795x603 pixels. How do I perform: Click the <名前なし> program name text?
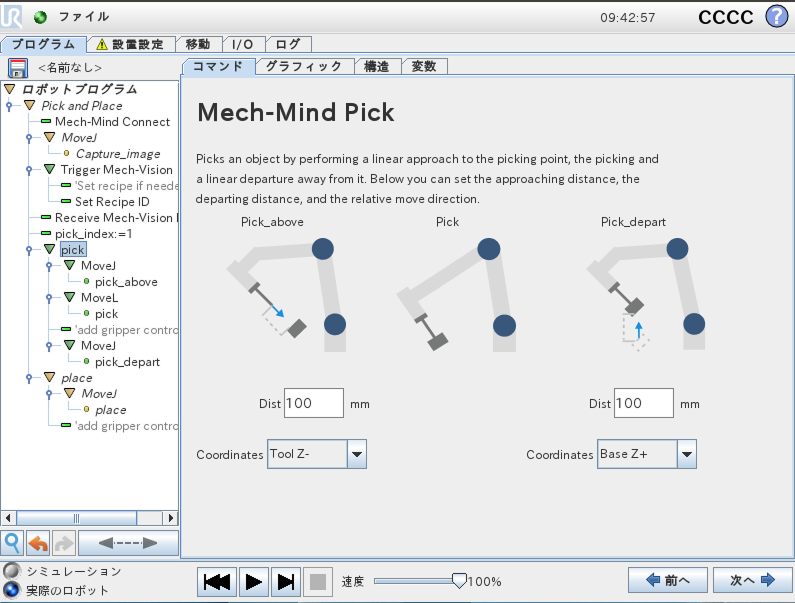70,67
